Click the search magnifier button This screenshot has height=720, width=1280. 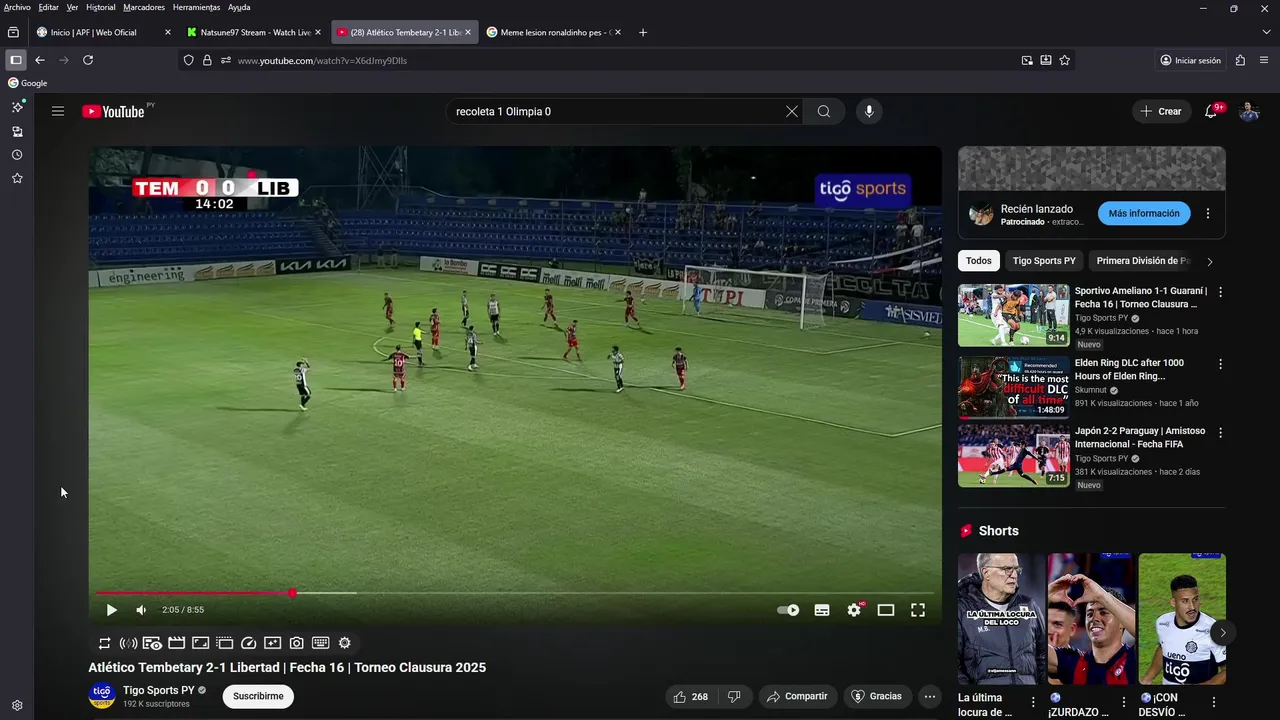[x=824, y=111]
